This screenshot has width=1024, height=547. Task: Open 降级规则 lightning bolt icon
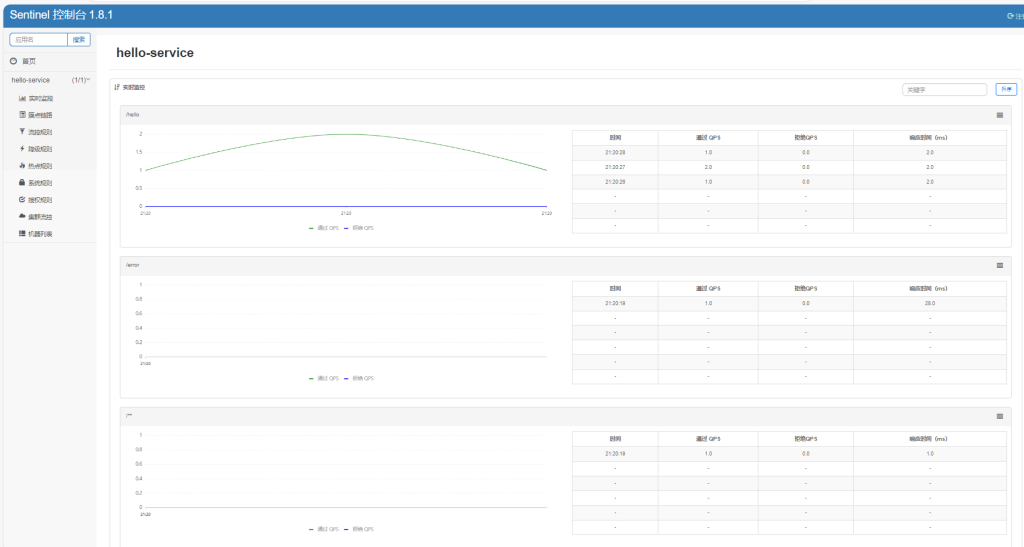22,149
